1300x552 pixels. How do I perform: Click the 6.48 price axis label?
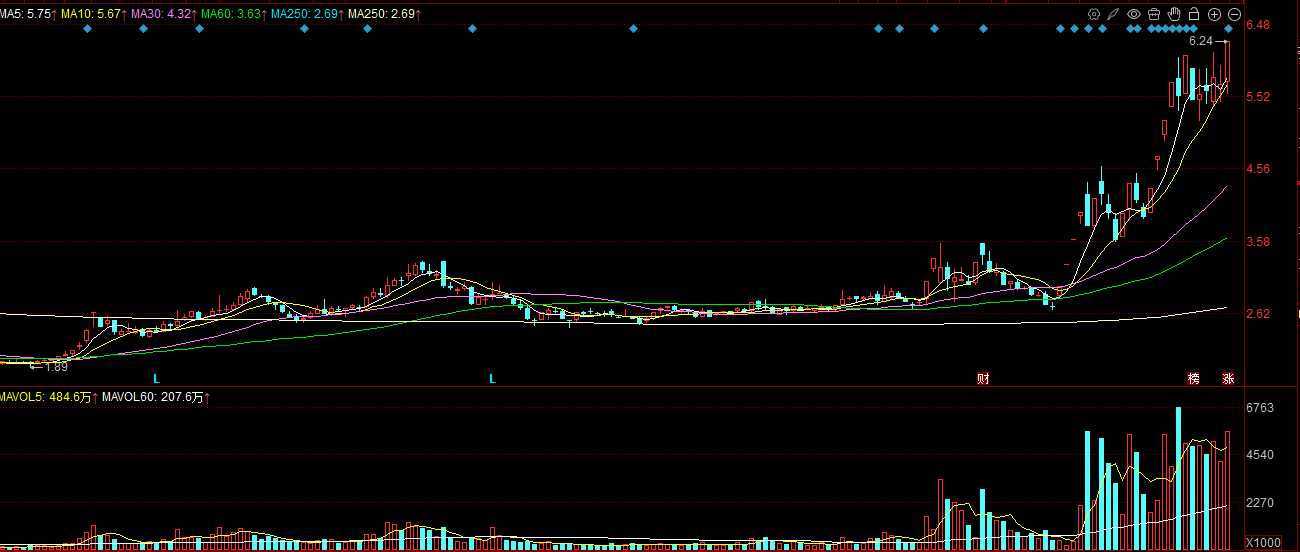tap(1257, 25)
